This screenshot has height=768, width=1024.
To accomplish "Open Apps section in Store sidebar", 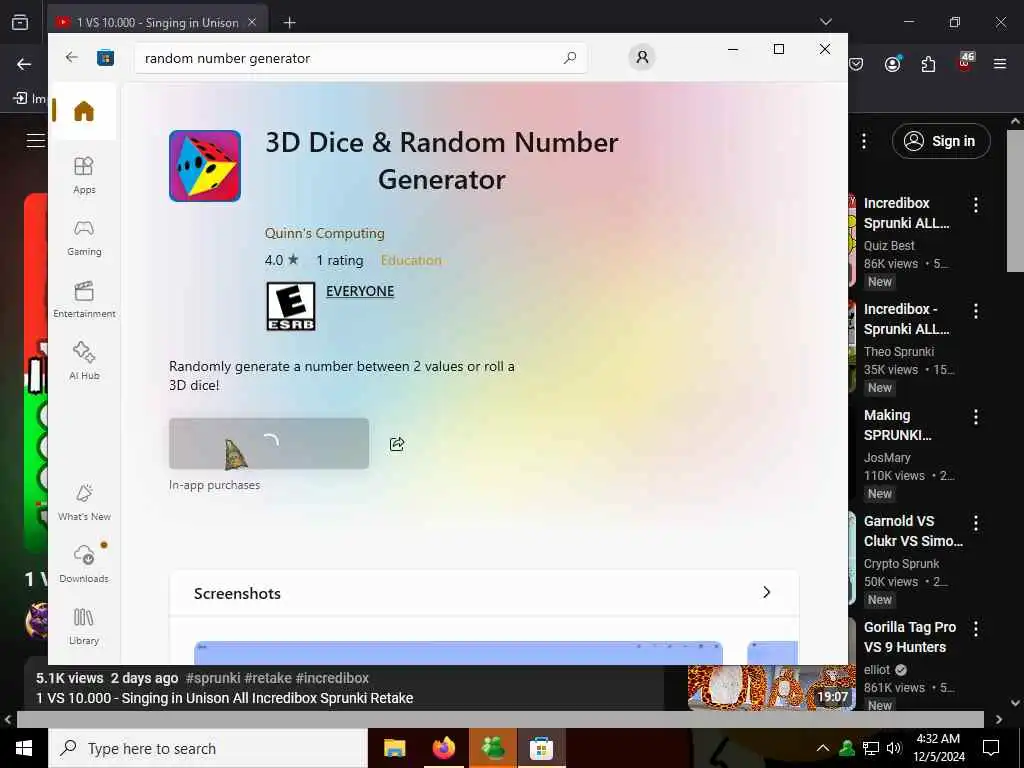I will pos(84,176).
